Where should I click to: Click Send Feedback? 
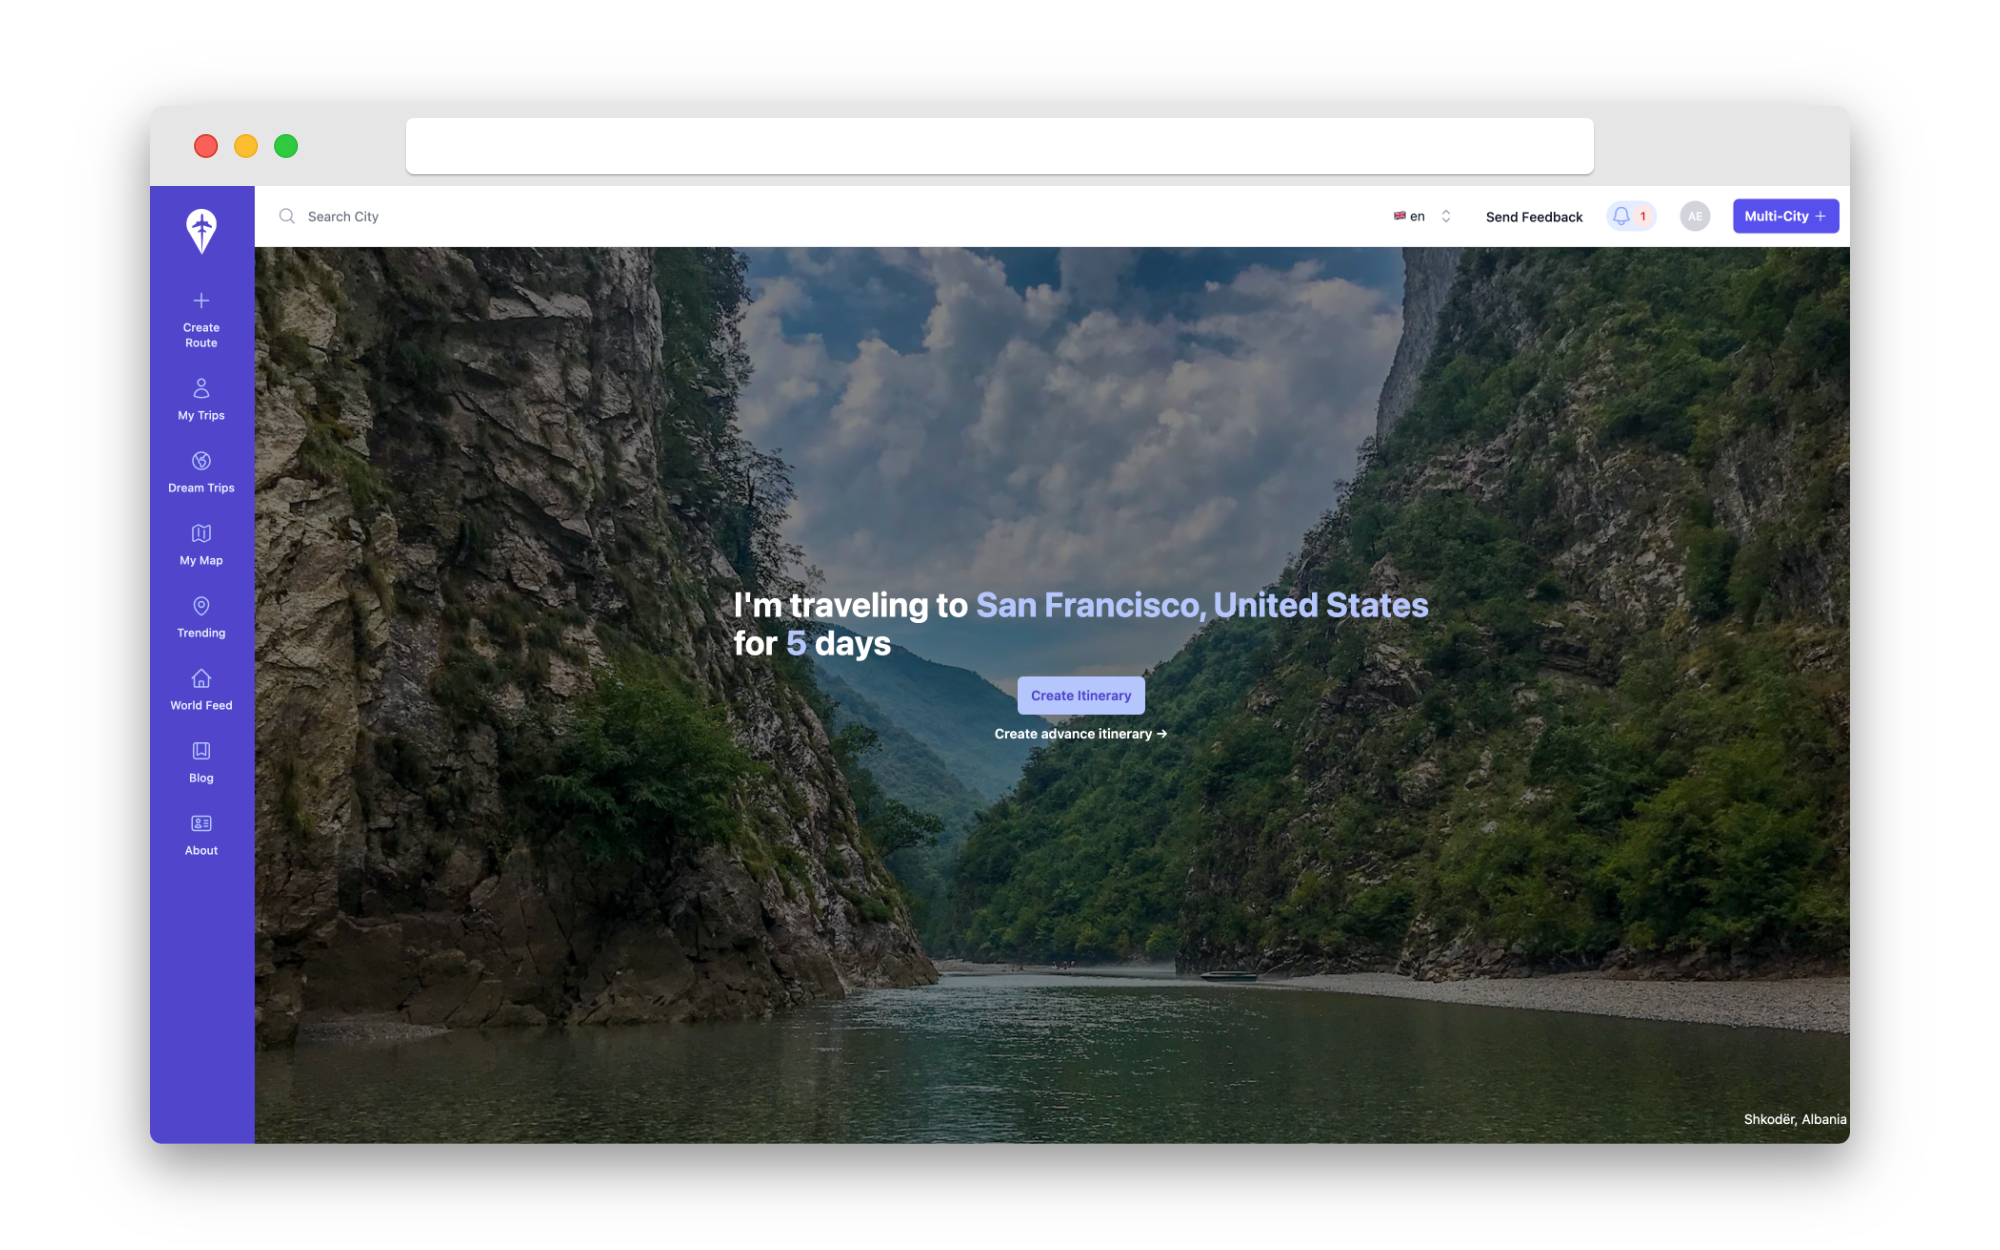point(1534,216)
